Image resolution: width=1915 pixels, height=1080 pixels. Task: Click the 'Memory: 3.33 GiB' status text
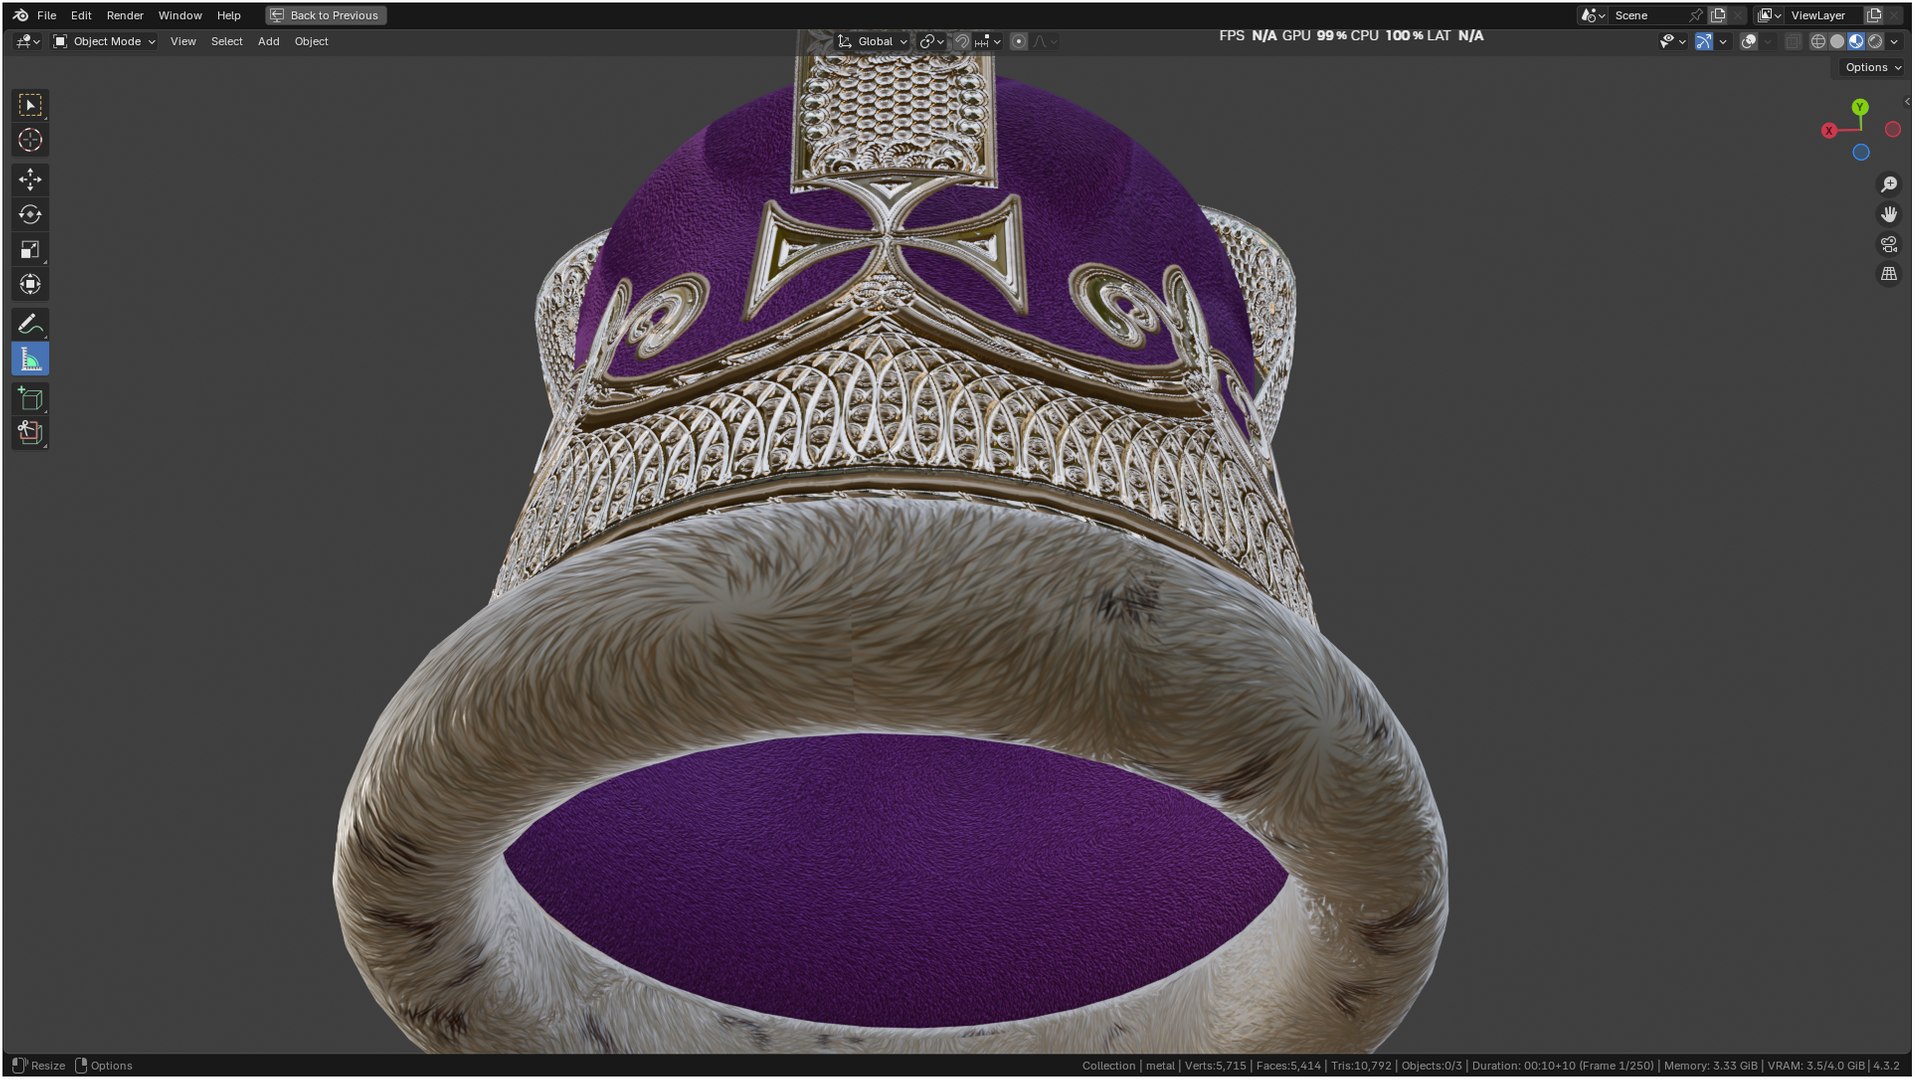[1710, 1066]
